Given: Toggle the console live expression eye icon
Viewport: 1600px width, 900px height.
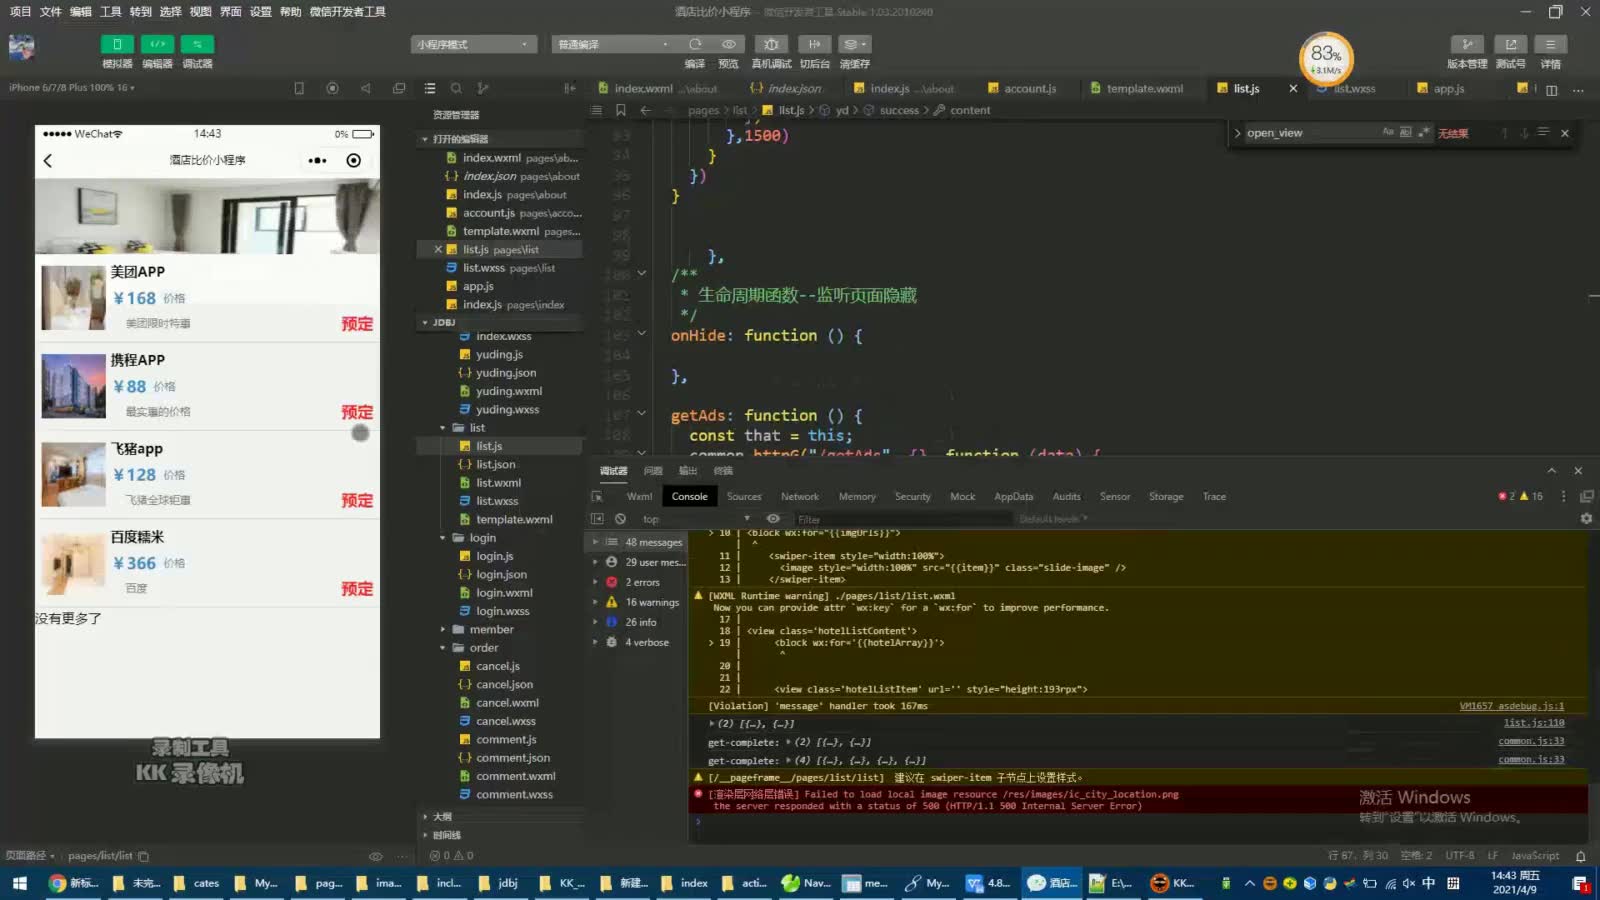Looking at the screenshot, I should click(773, 519).
